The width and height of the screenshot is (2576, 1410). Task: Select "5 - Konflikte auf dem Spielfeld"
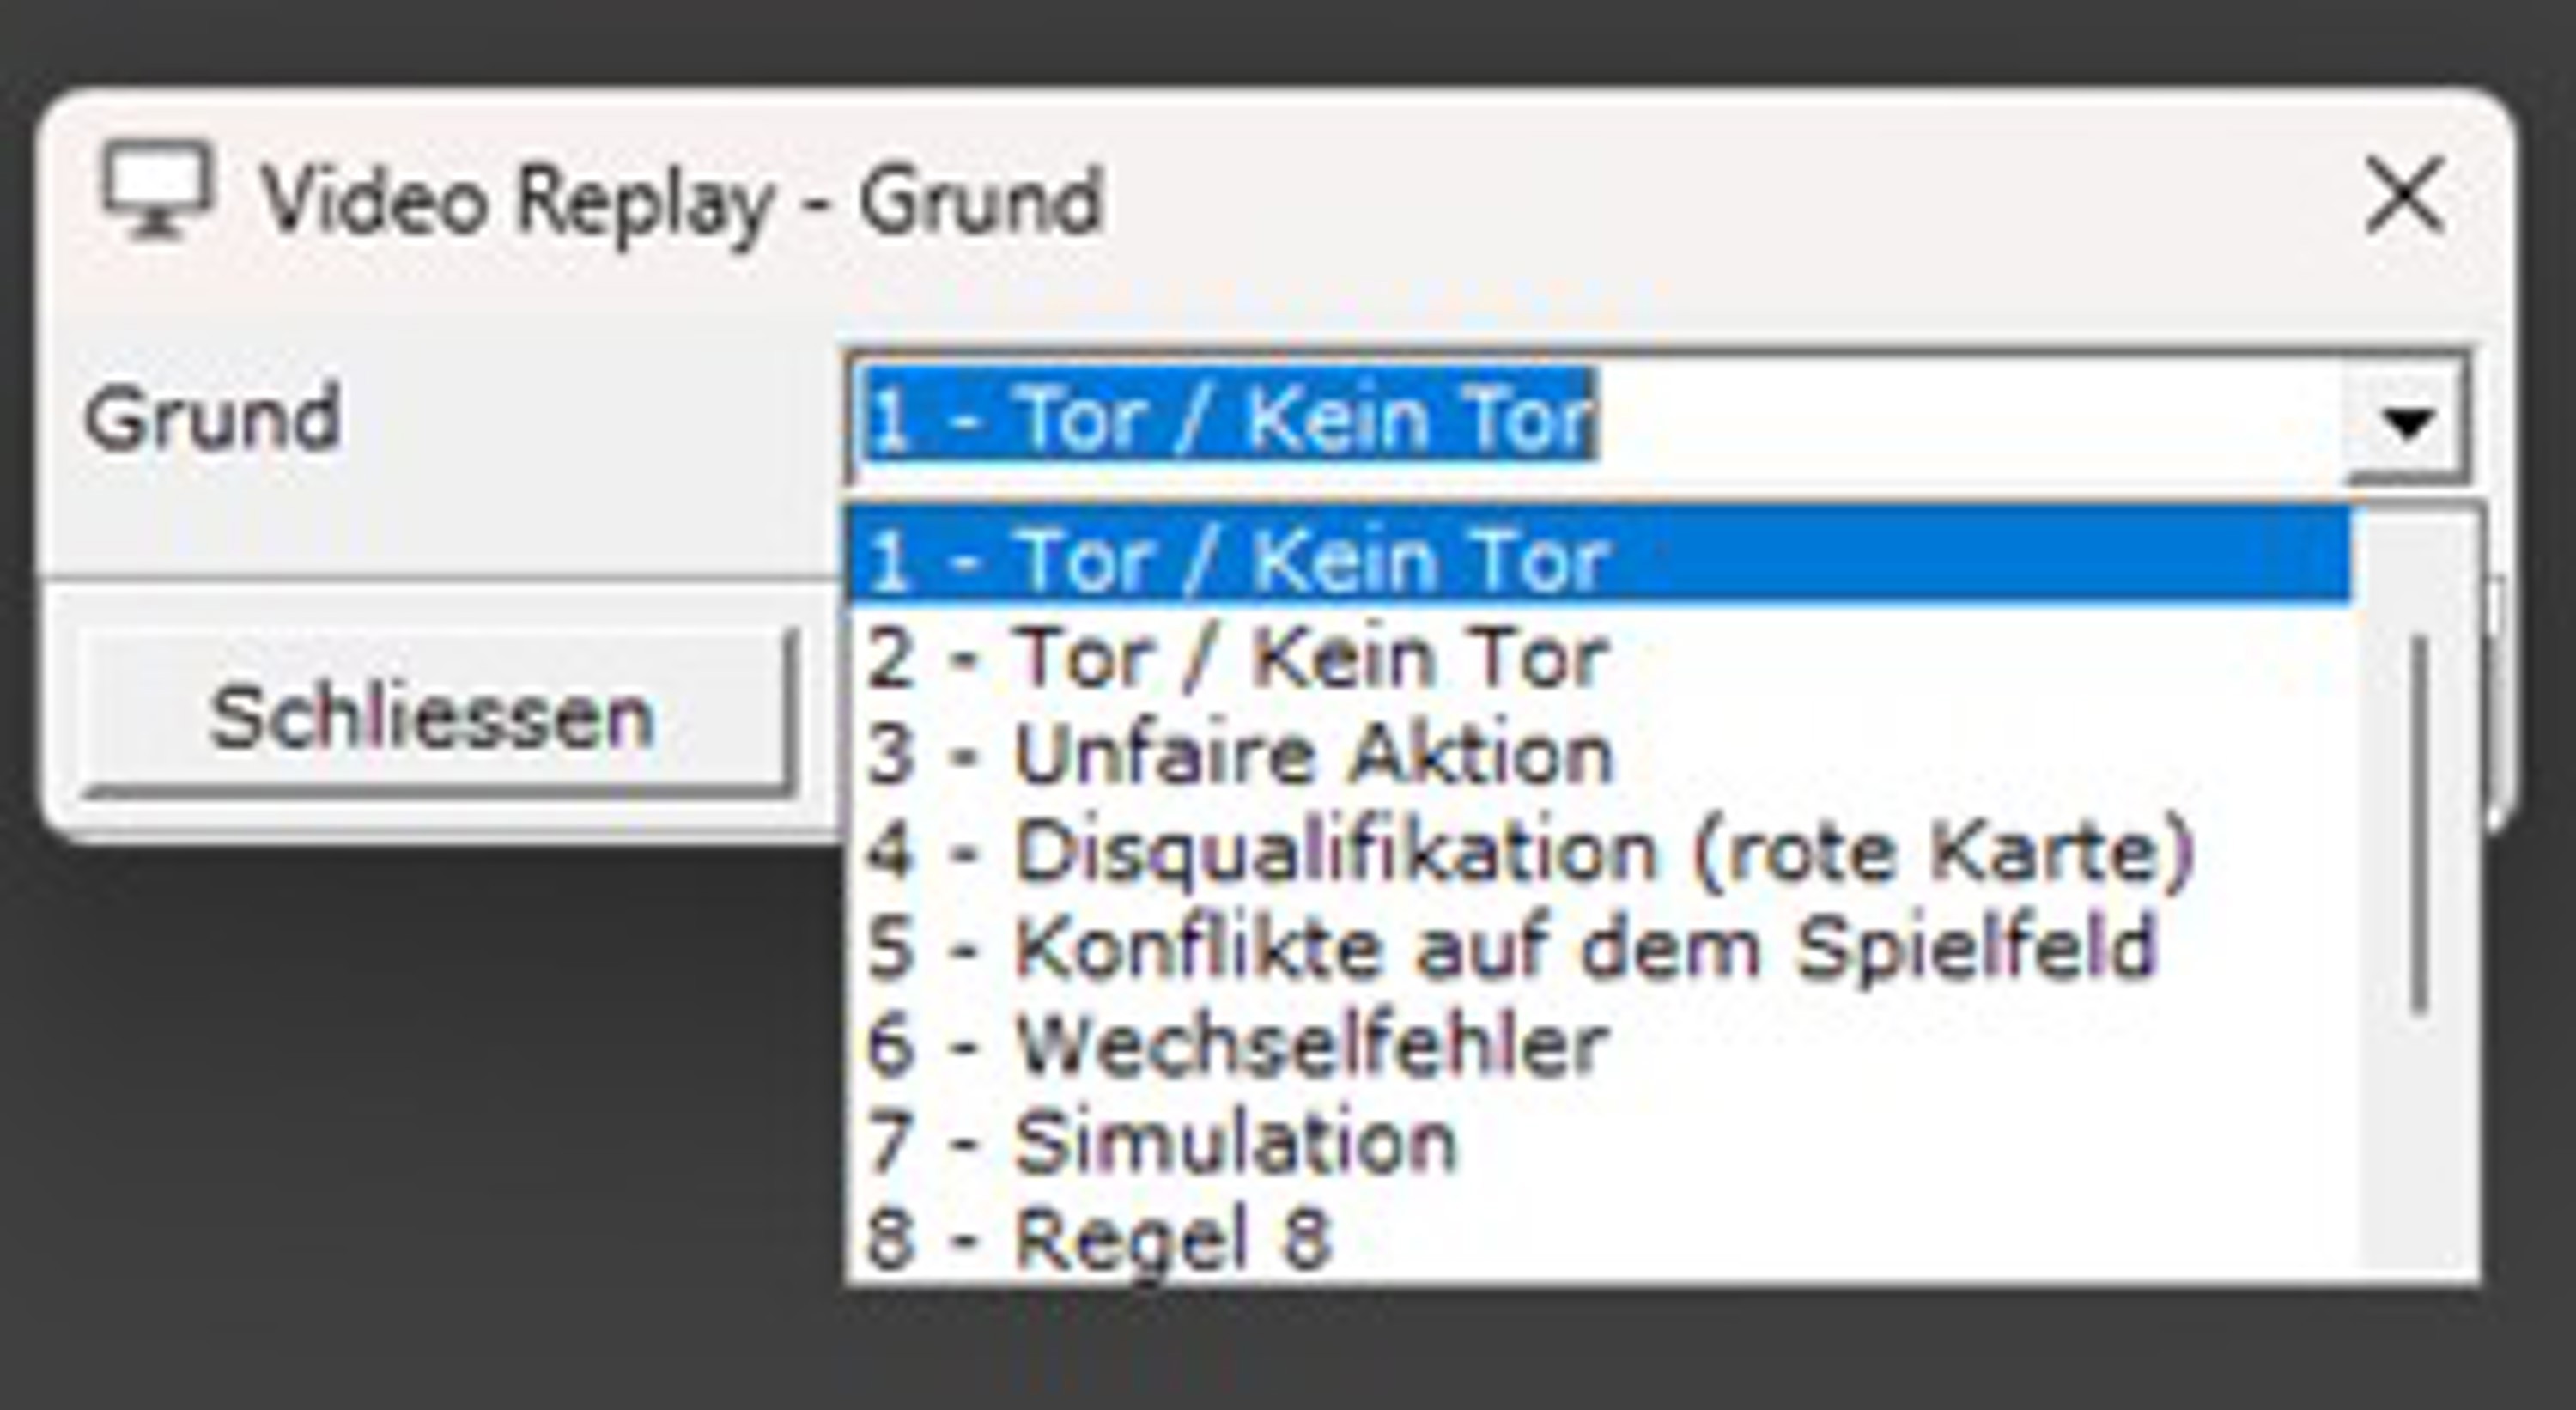1510,948
